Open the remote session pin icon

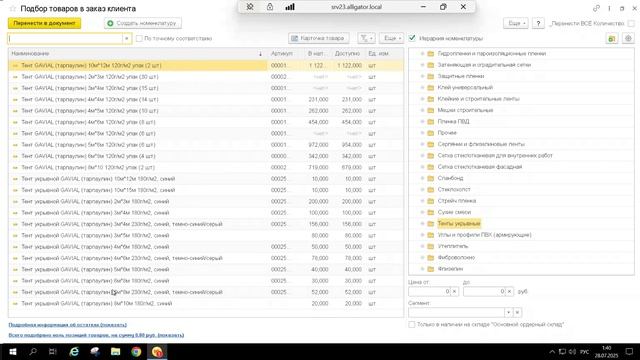pyautogui.click(x=250, y=7)
